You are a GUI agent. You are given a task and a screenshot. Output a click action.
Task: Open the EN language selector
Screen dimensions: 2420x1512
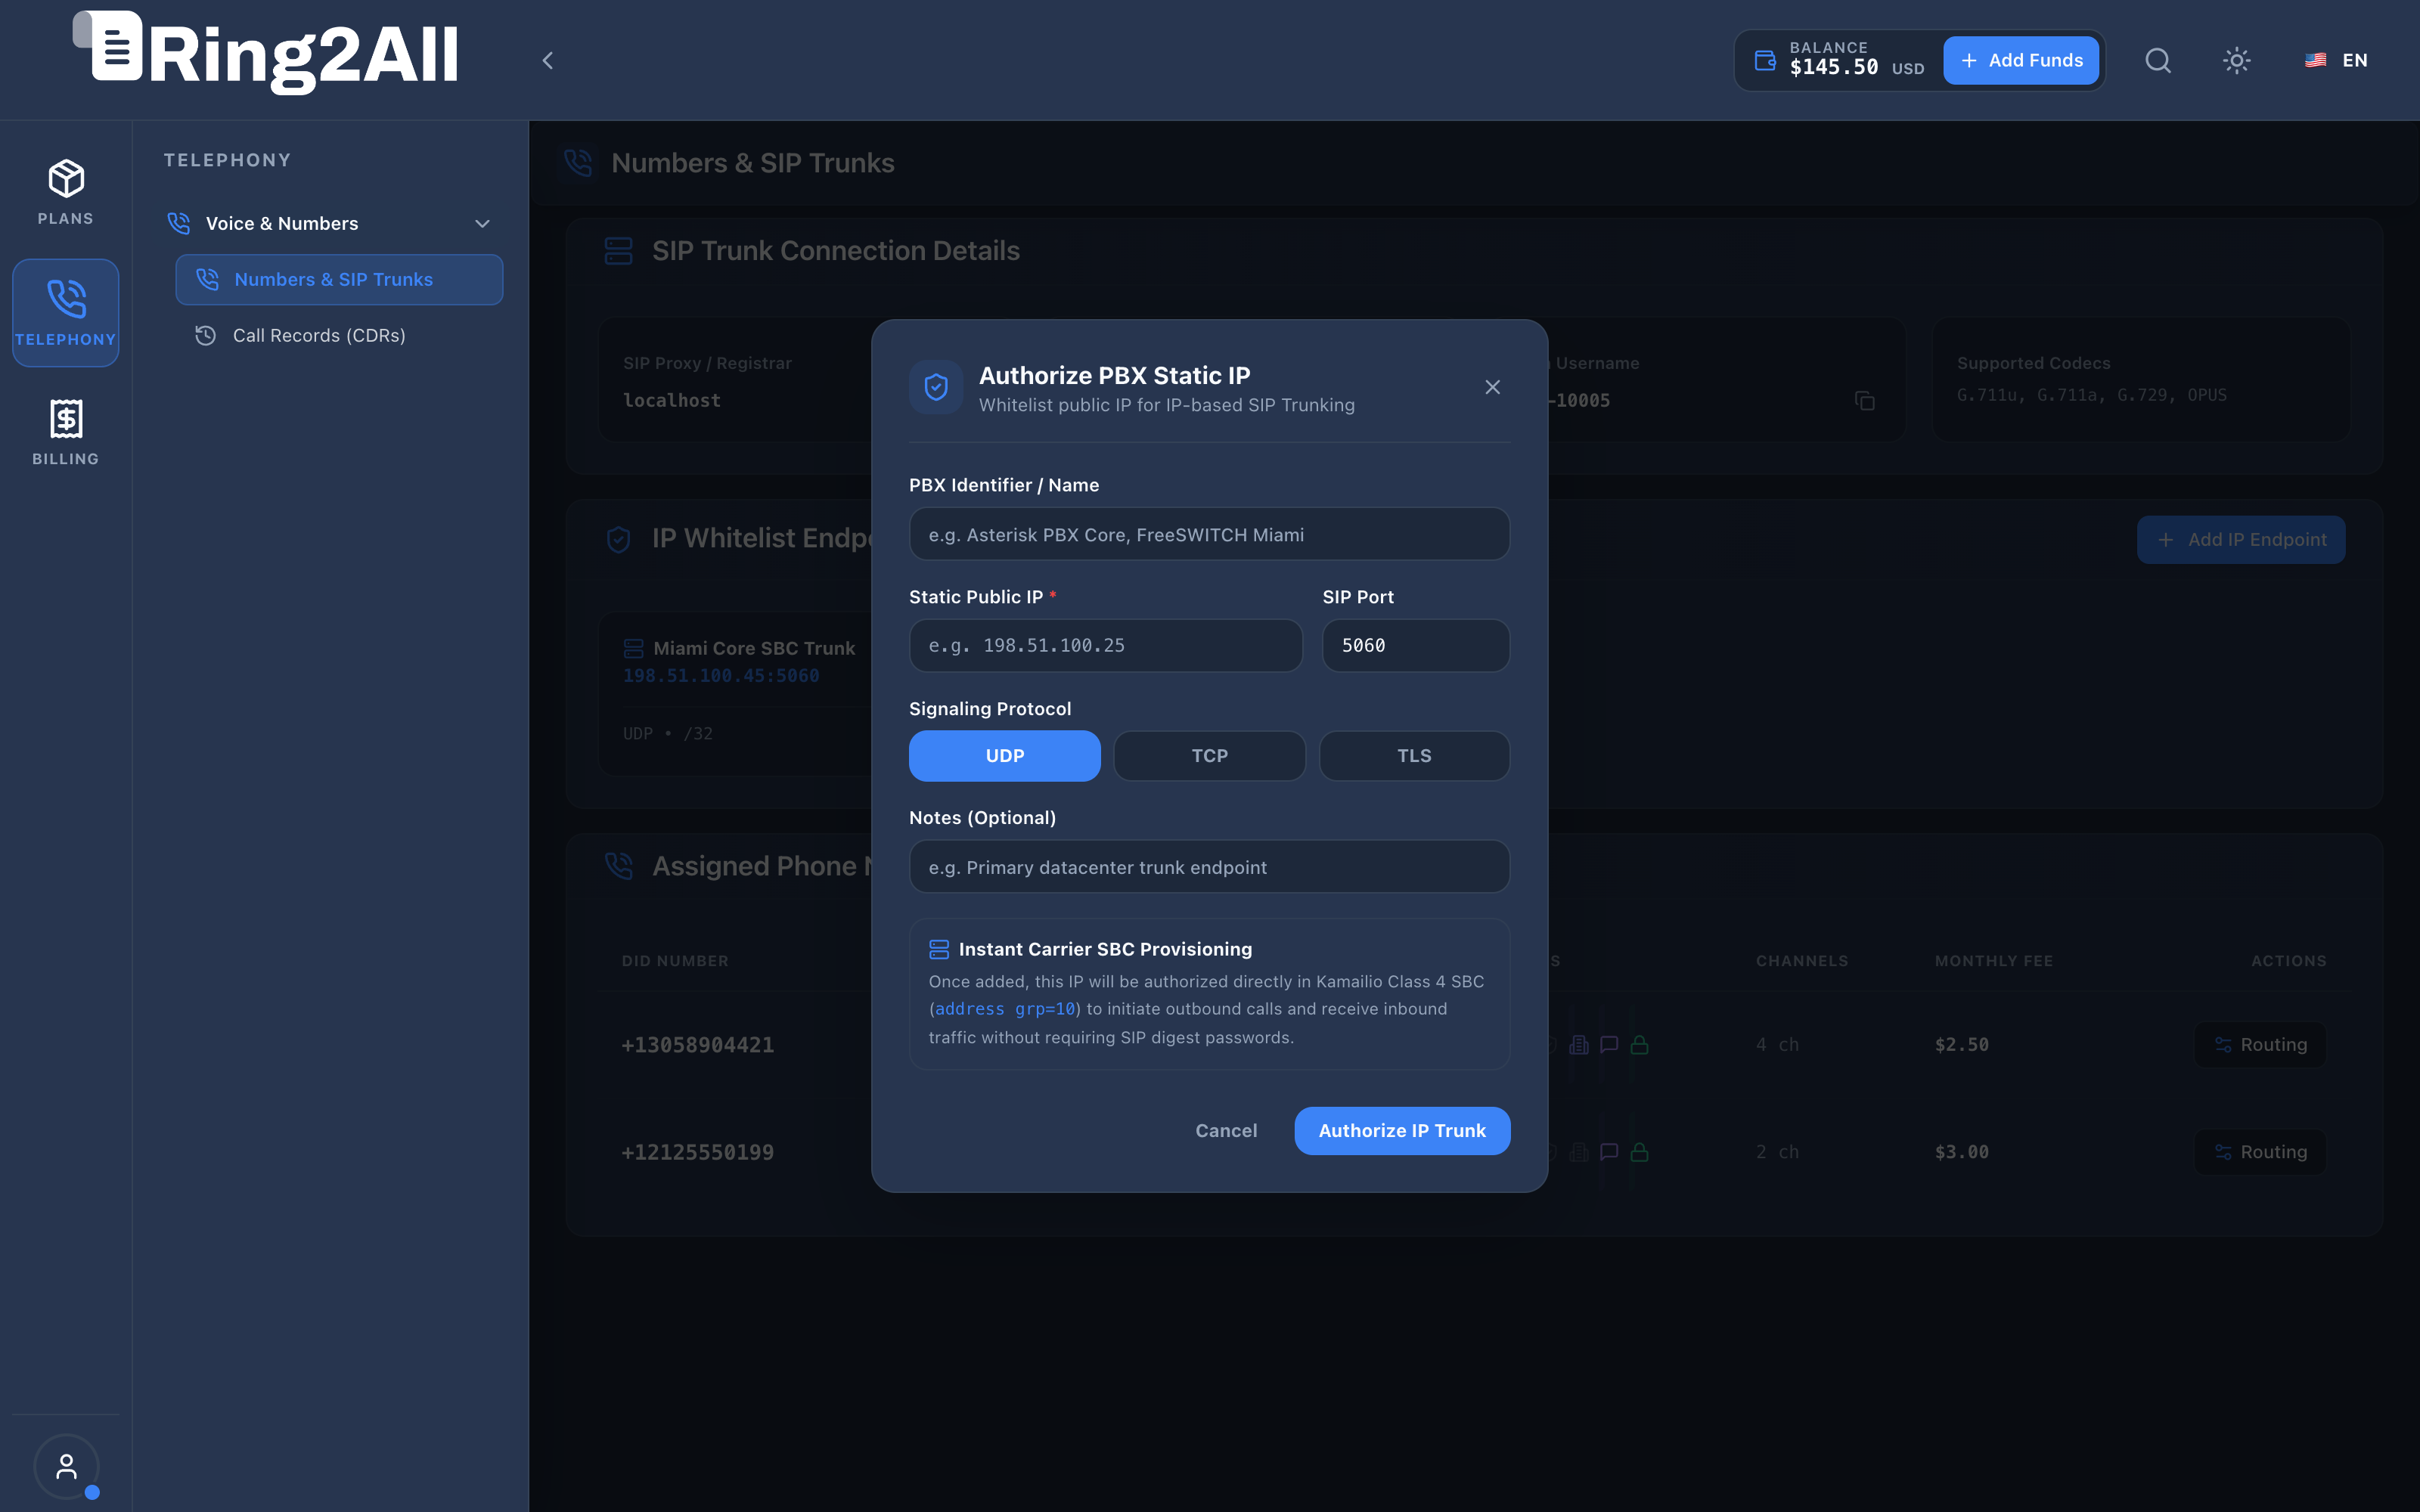point(2336,60)
